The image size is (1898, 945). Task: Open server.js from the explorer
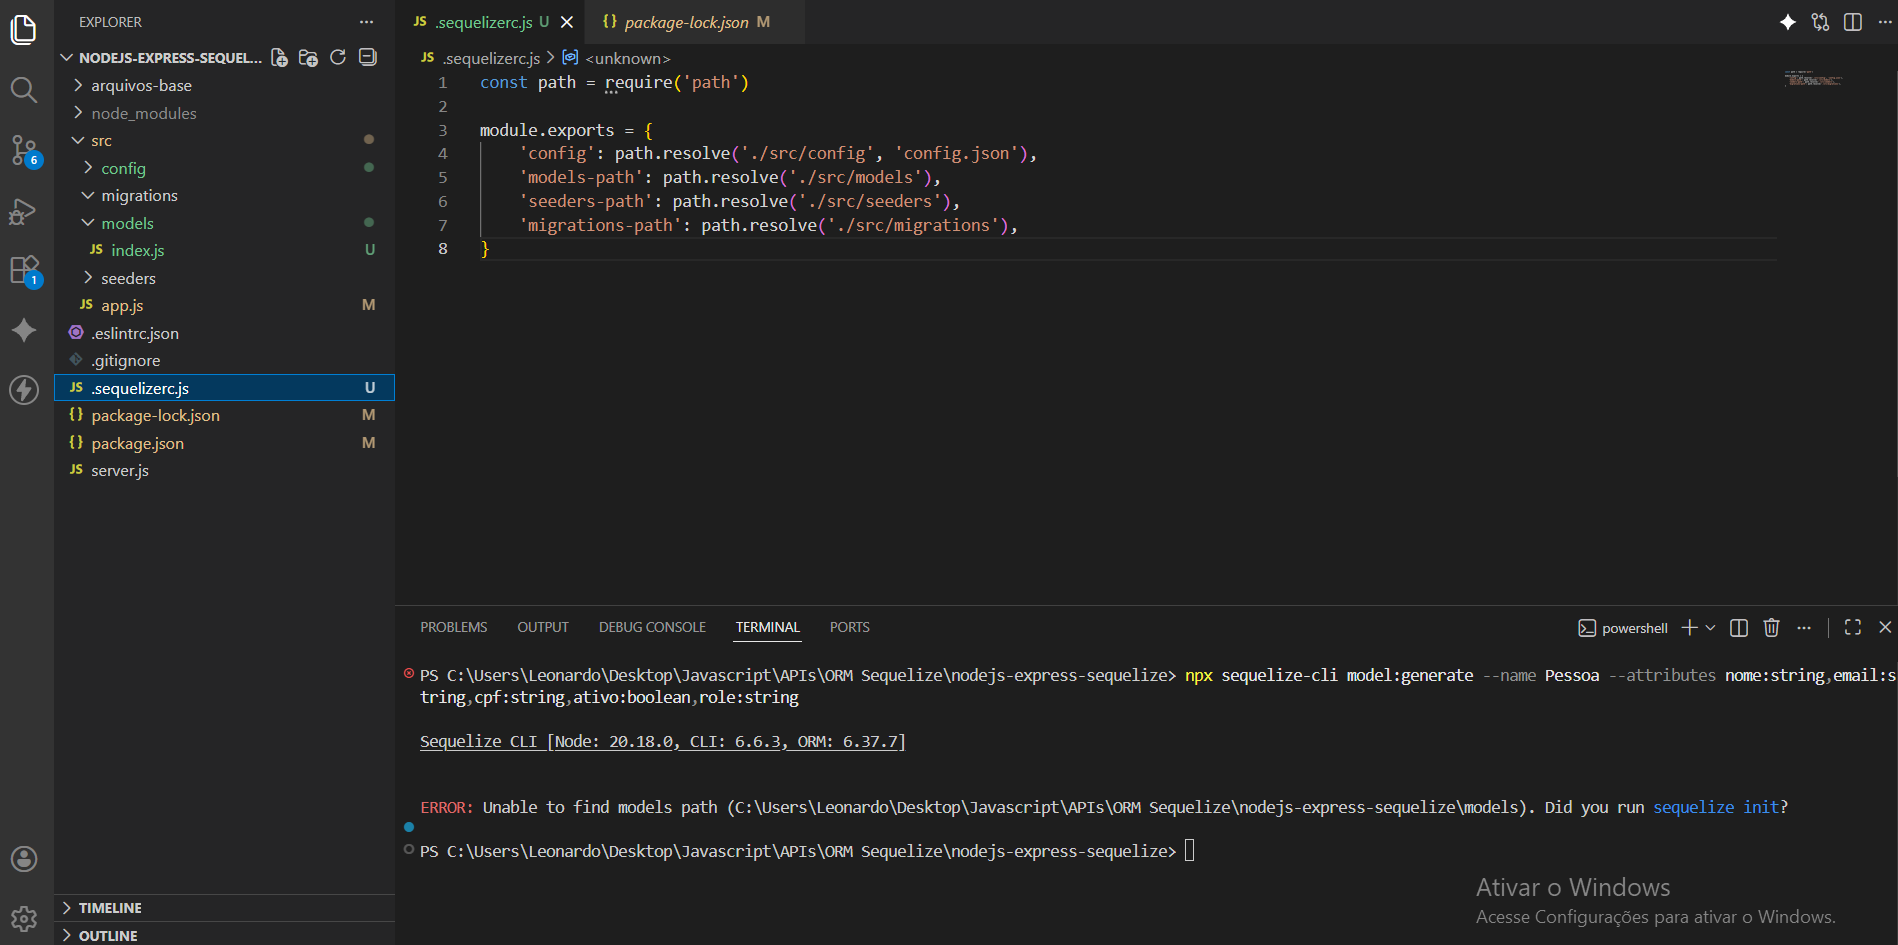120,471
